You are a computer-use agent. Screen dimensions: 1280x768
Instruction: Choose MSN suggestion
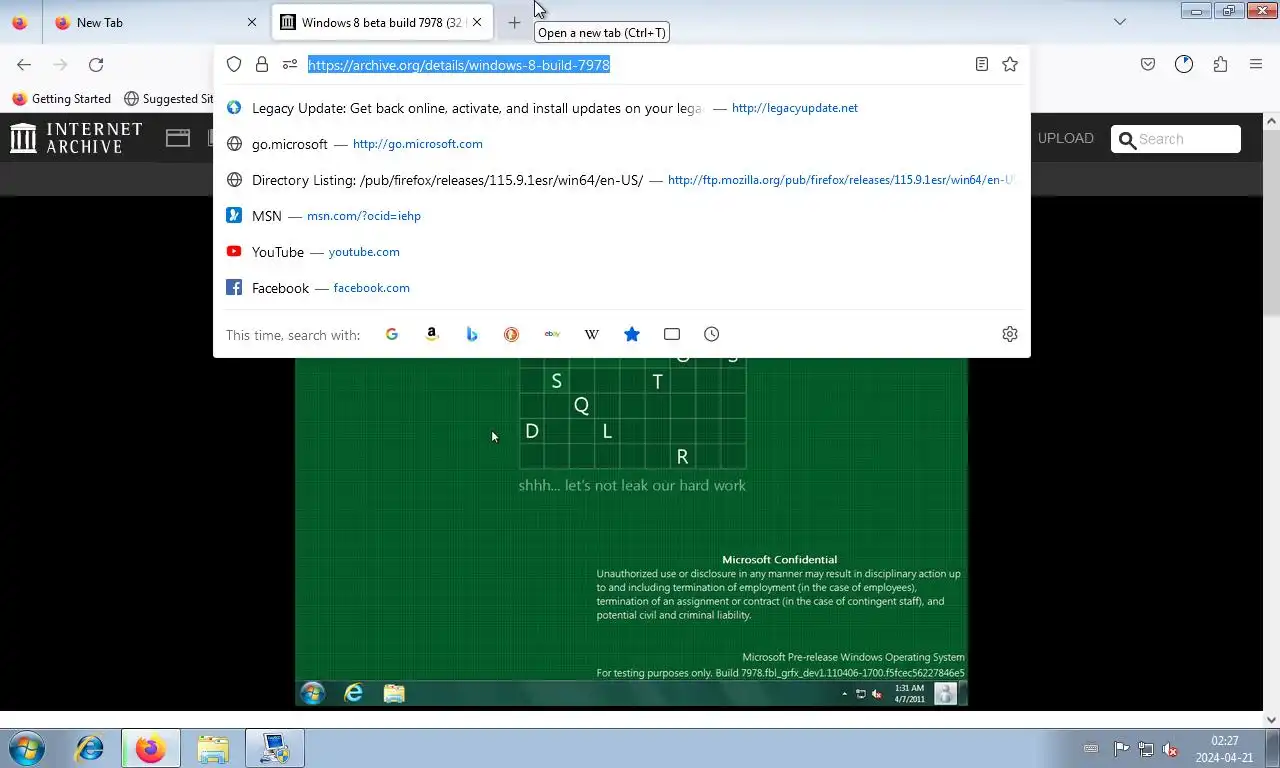point(622,216)
